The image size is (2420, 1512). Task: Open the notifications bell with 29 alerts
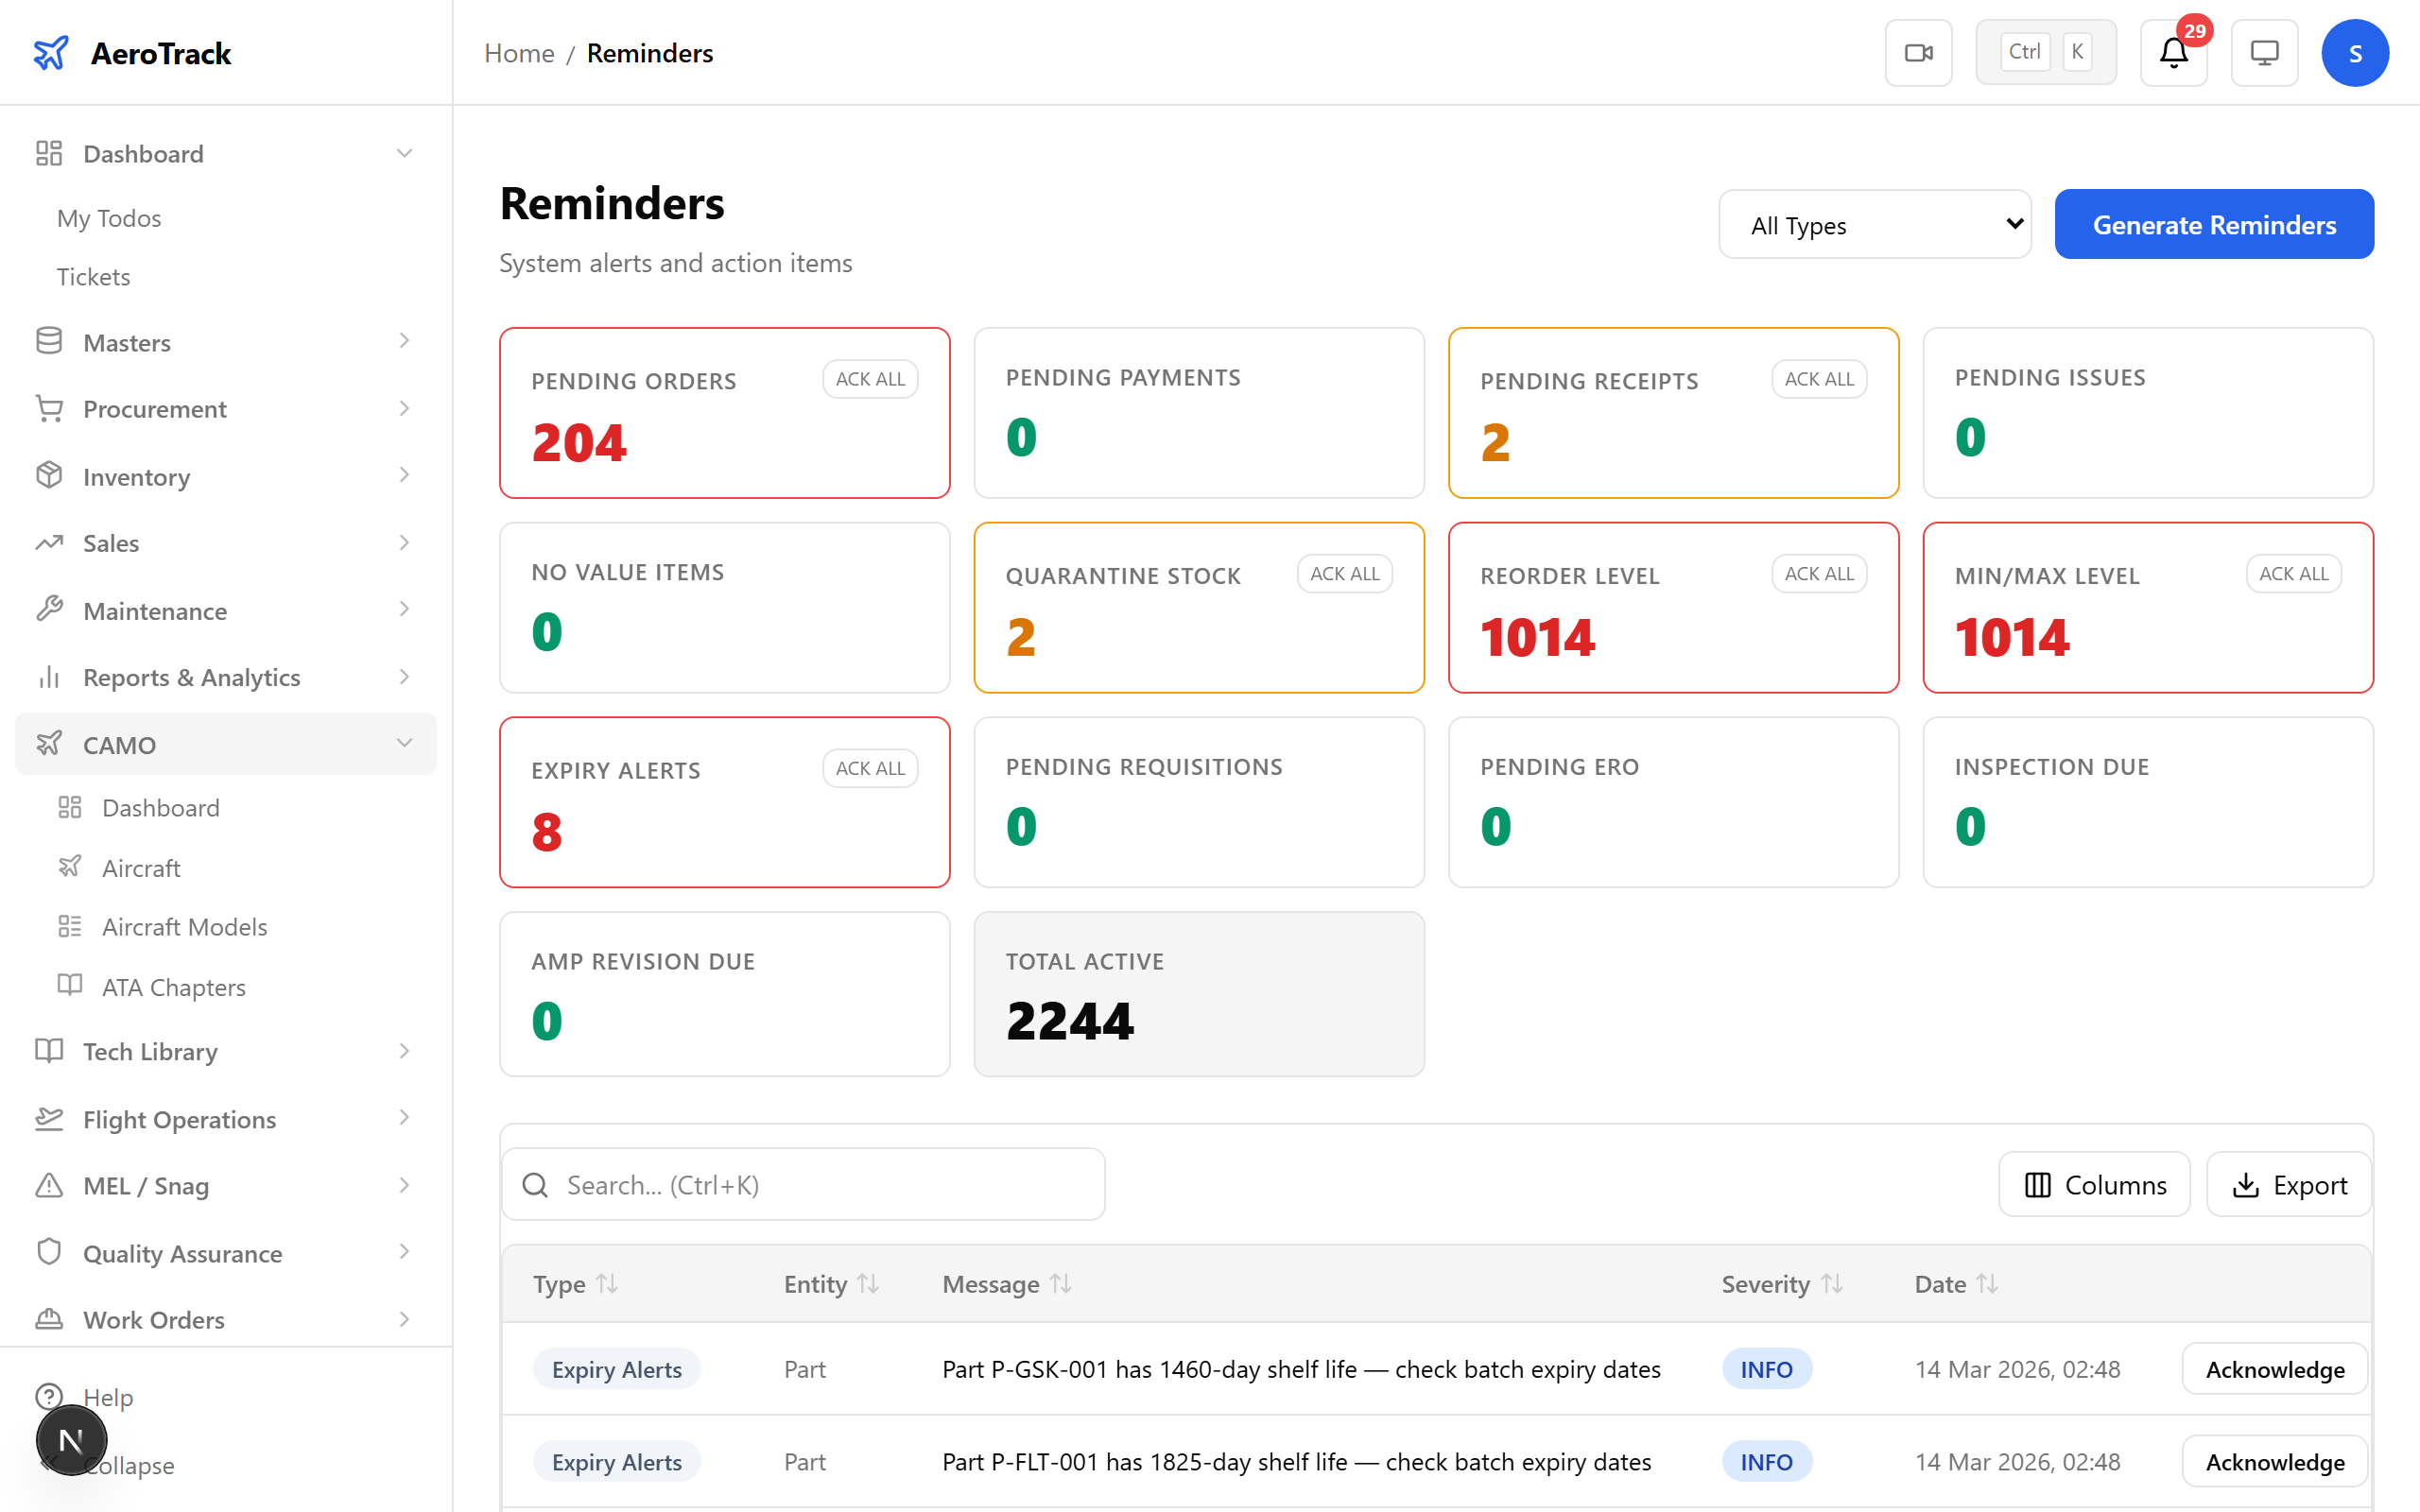pyautogui.click(x=2172, y=52)
